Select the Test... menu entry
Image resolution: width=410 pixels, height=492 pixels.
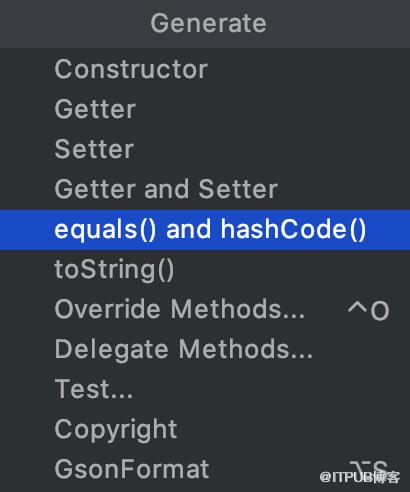pyautogui.click(x=205, y=389)
